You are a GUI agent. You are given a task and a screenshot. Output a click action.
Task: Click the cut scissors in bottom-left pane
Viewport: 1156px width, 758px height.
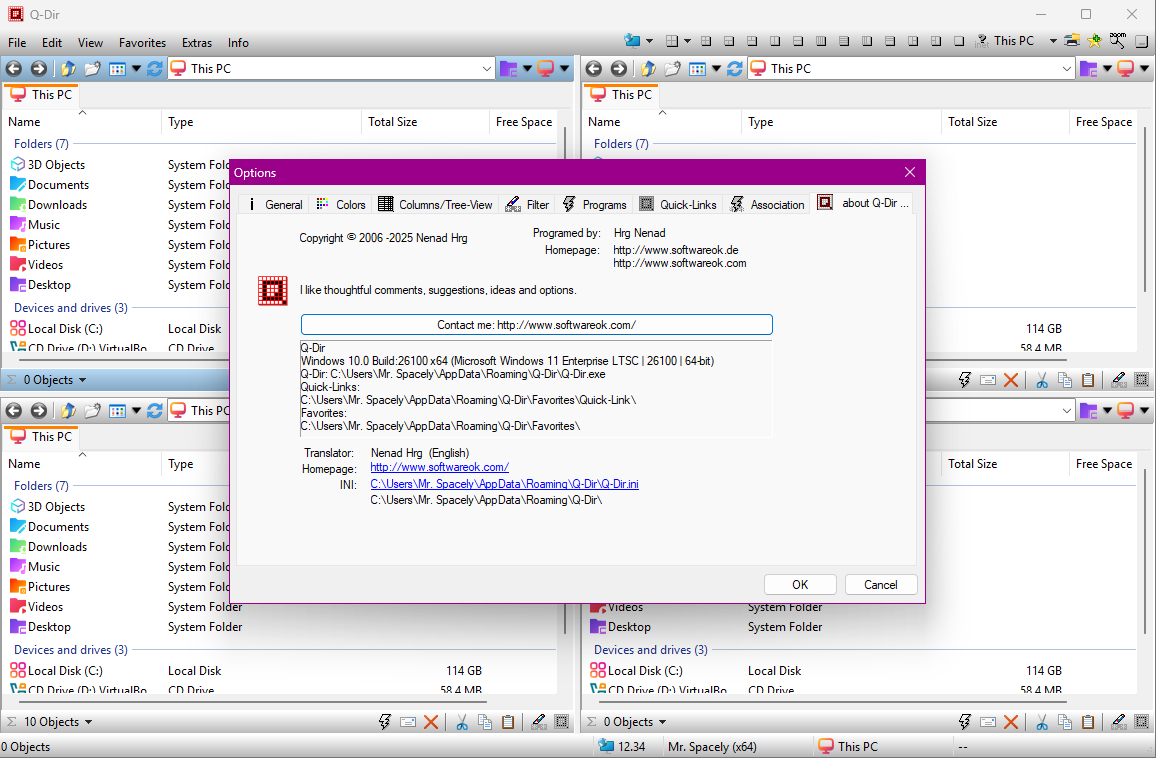462,722
